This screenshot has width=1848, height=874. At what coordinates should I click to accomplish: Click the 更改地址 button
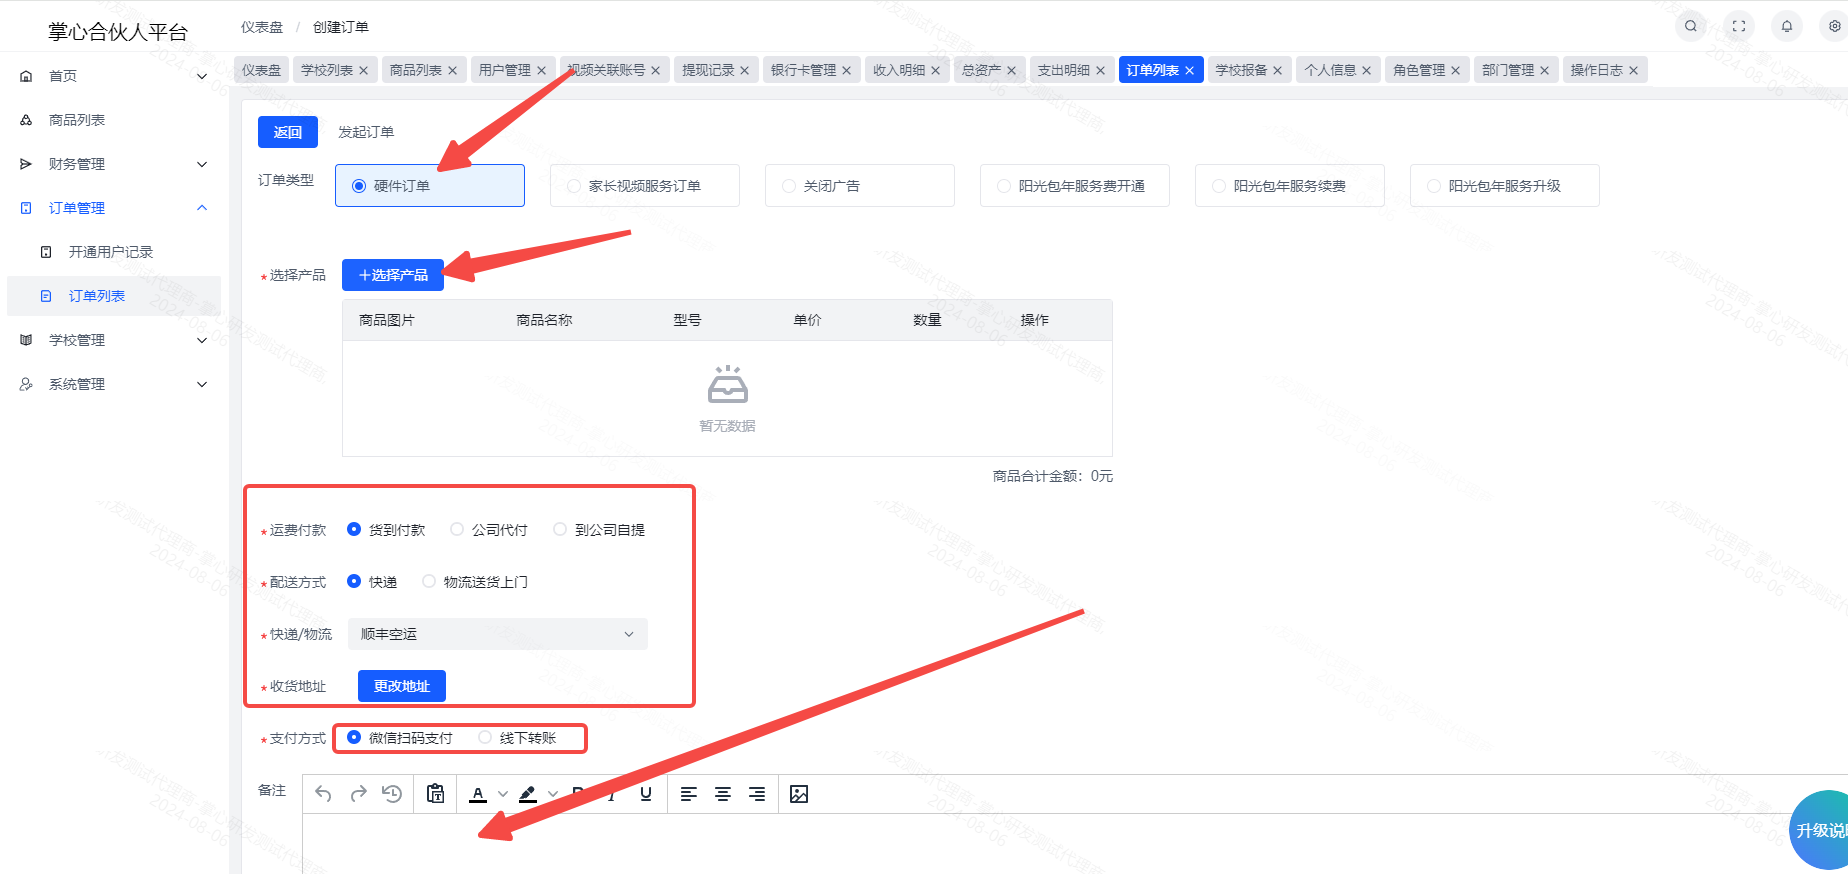pyautogui.click(x=401, y=686)
